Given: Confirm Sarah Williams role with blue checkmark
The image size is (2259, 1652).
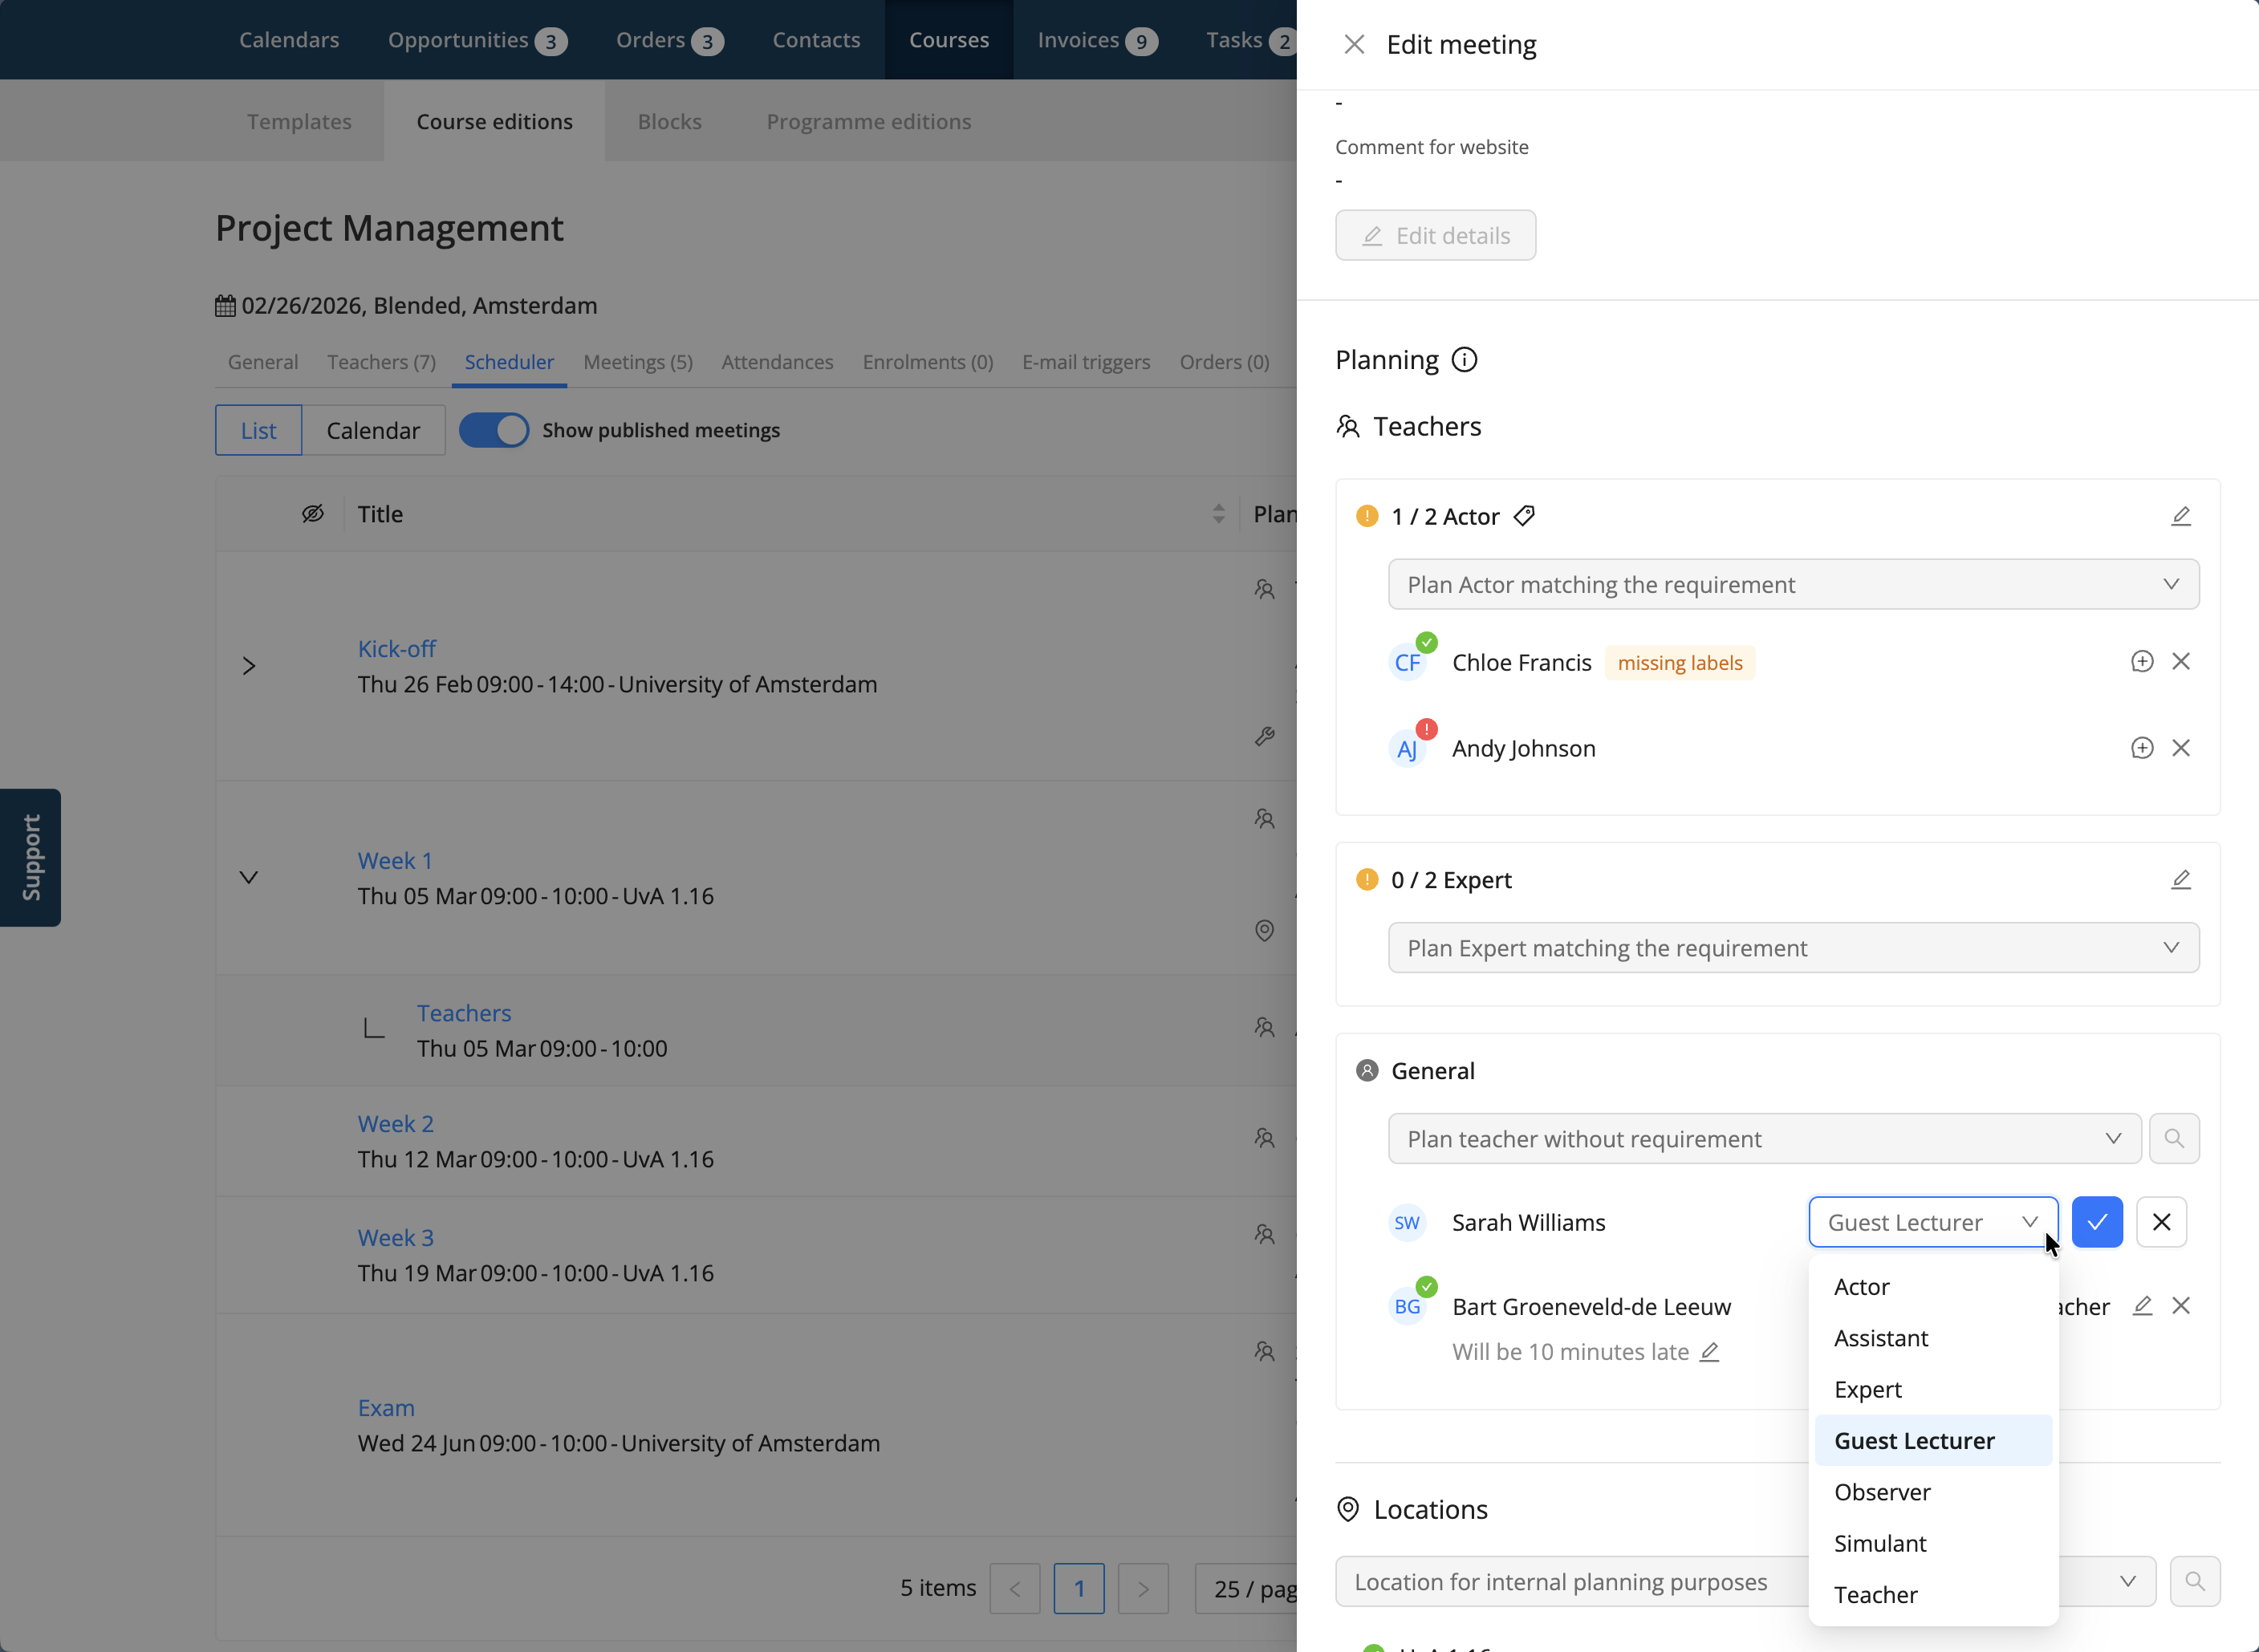Looking at the screenshot, I should 2097,1222.
